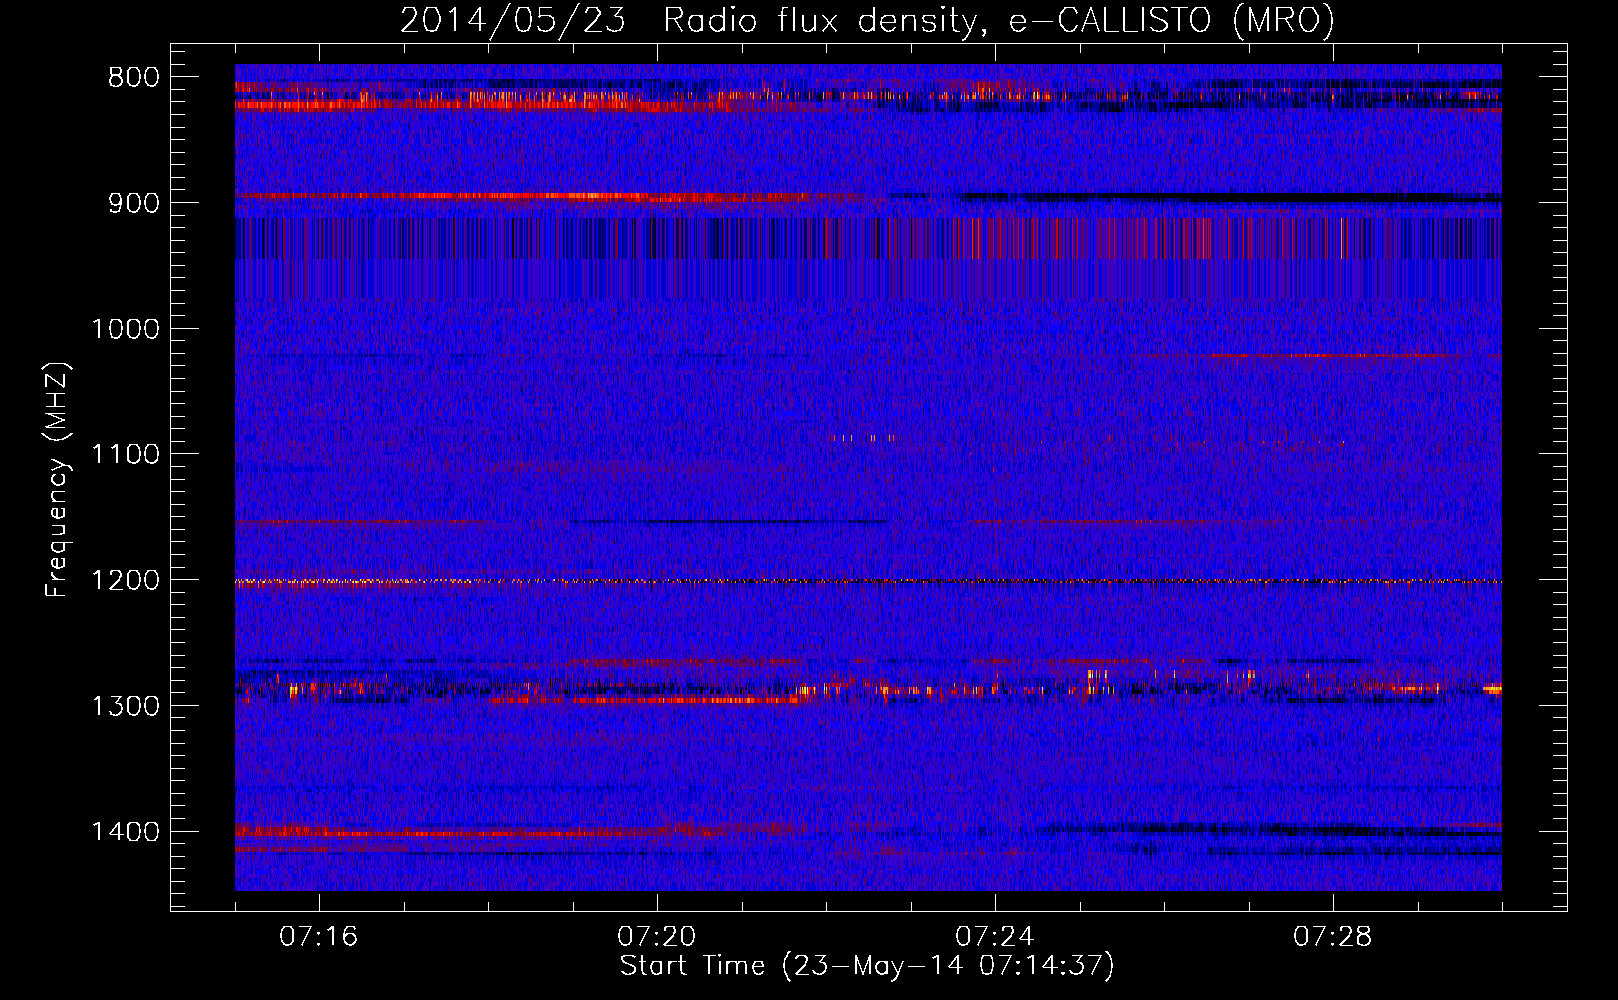Click the 1100 frequency tick label
The image size is (1618, 1000).
click(125, 455)
